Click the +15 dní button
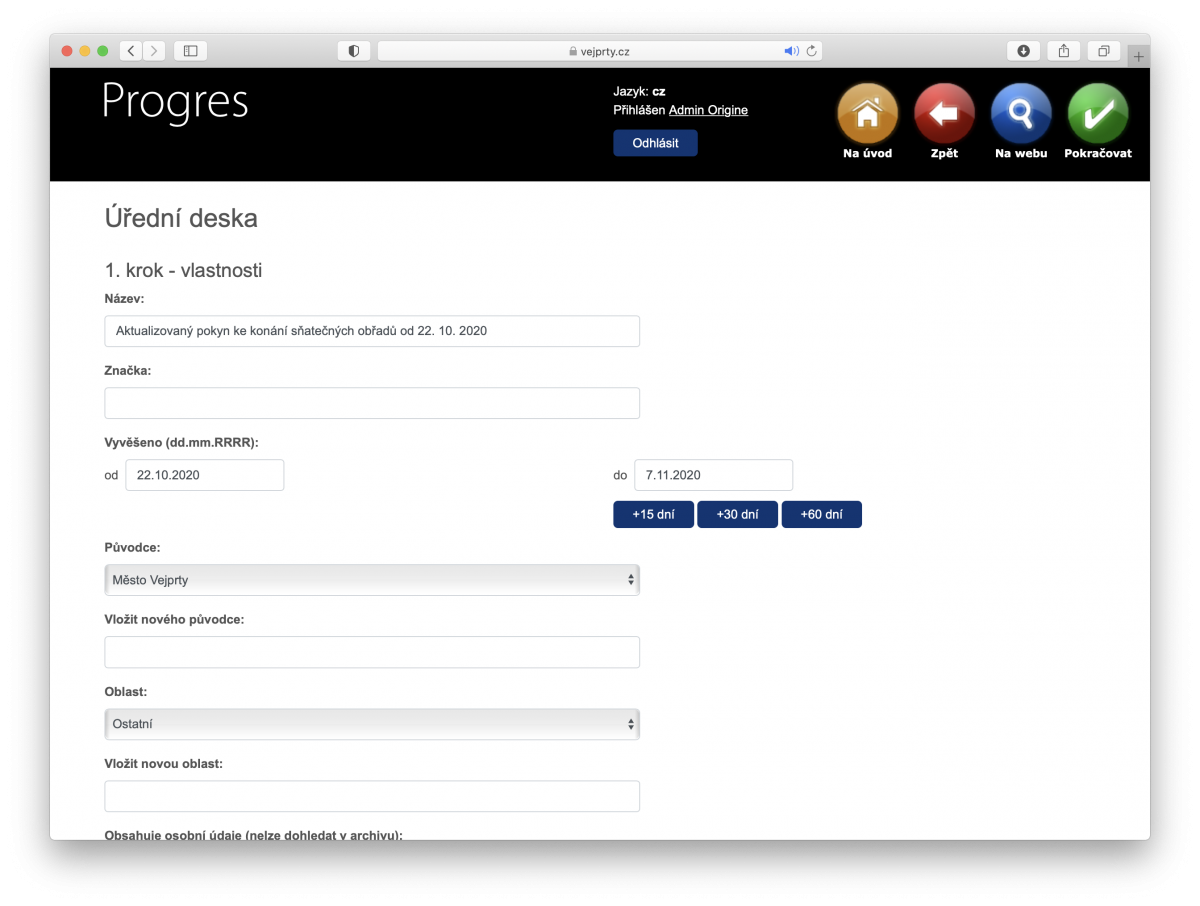1200x906 pixels. pyautogui.click(x=653, y=515)
